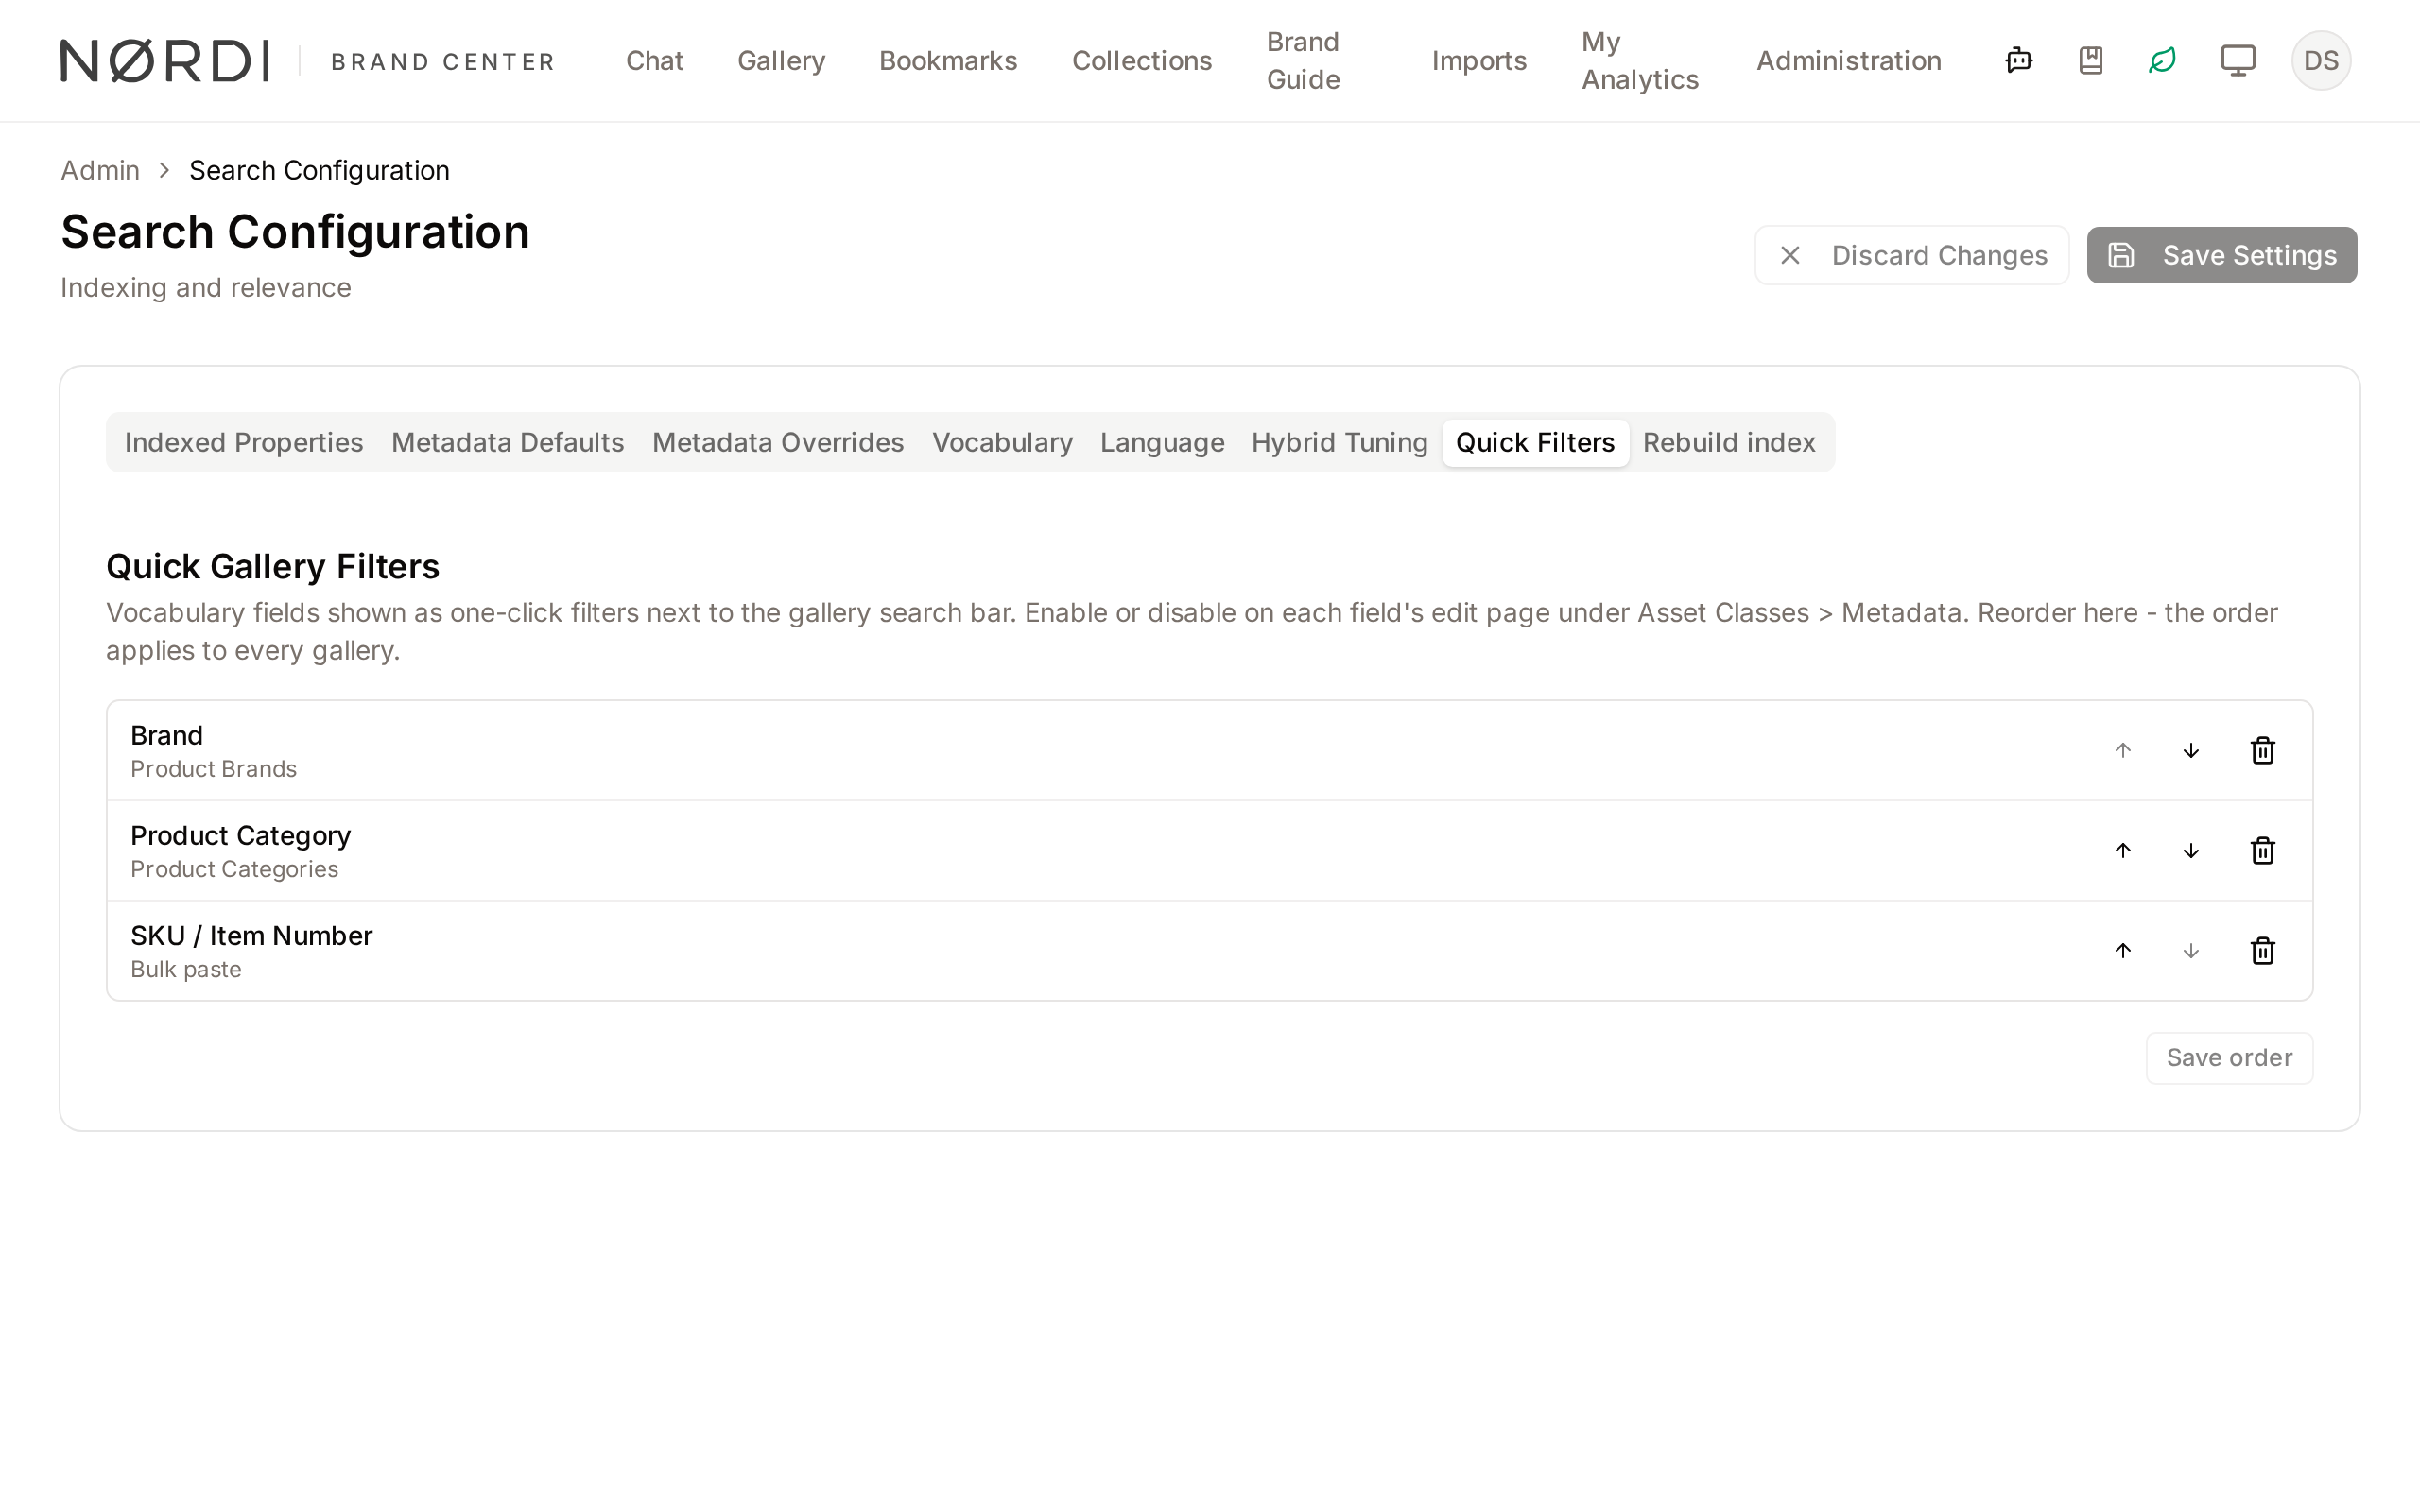The width and height of the screenshot is (2420, 1512).
Task: Click the Save Settings button
Action: [2221, 255]
